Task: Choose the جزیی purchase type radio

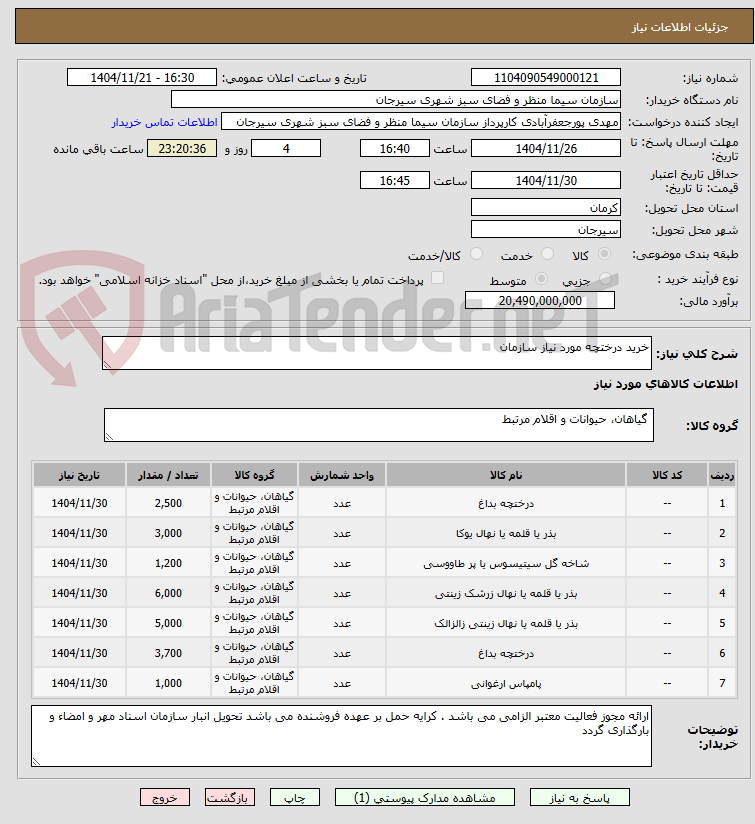Action: click(606, 279)
